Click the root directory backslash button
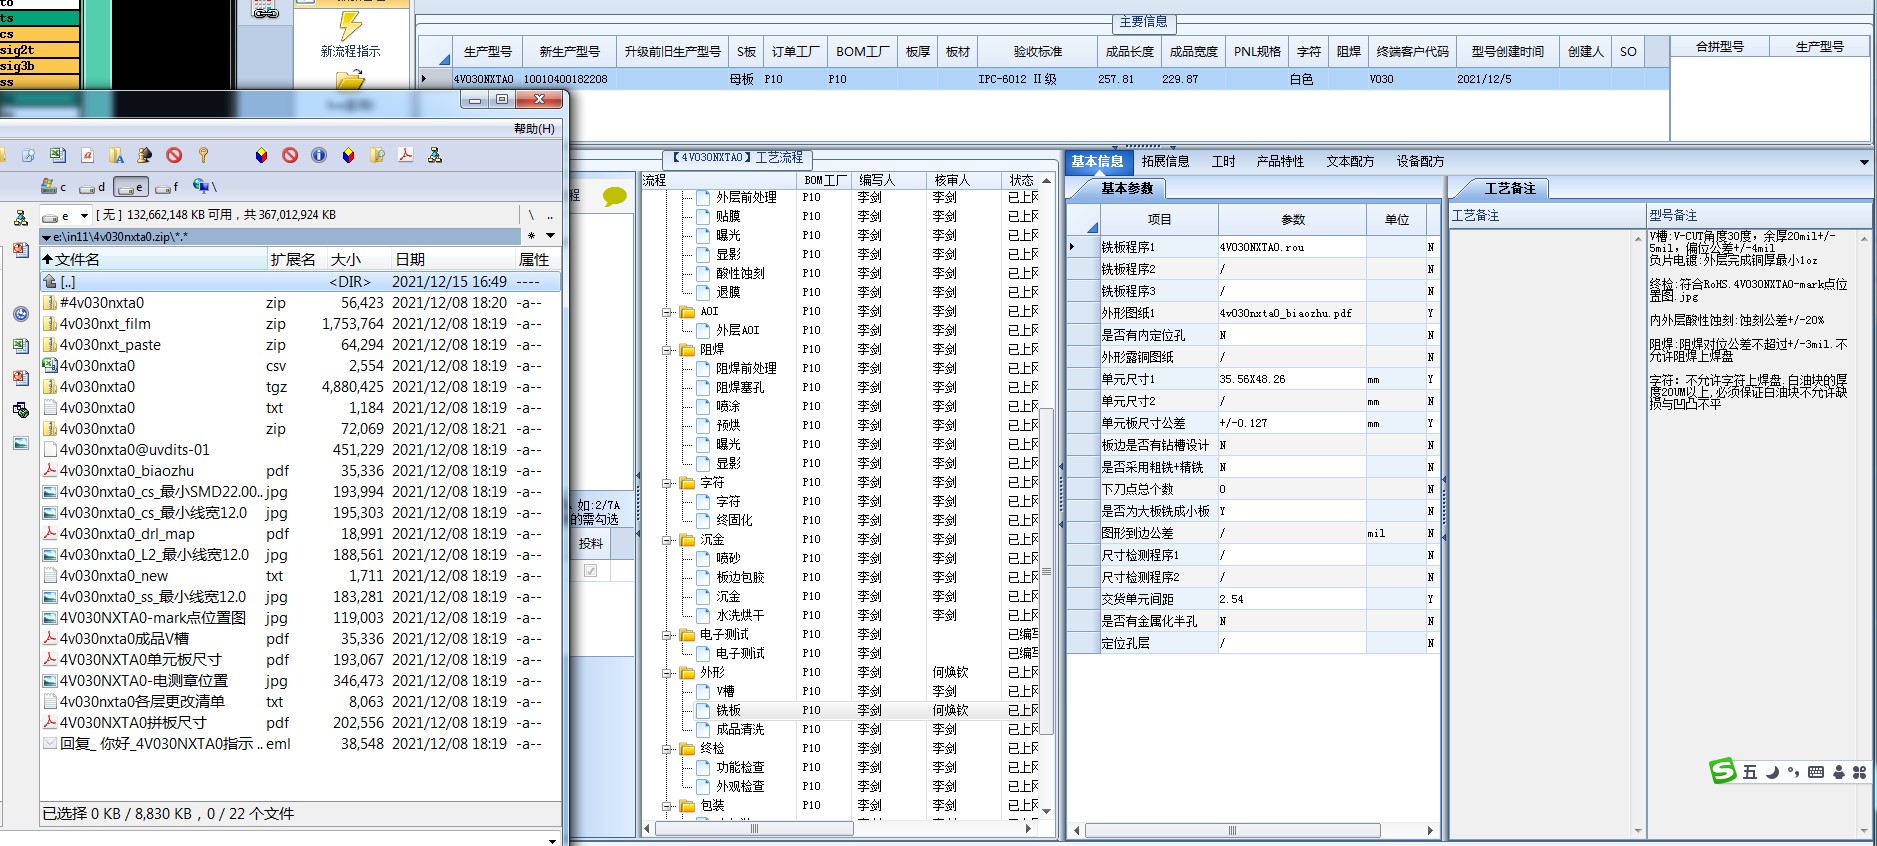Screen dimensions: 1877x846 531,215
